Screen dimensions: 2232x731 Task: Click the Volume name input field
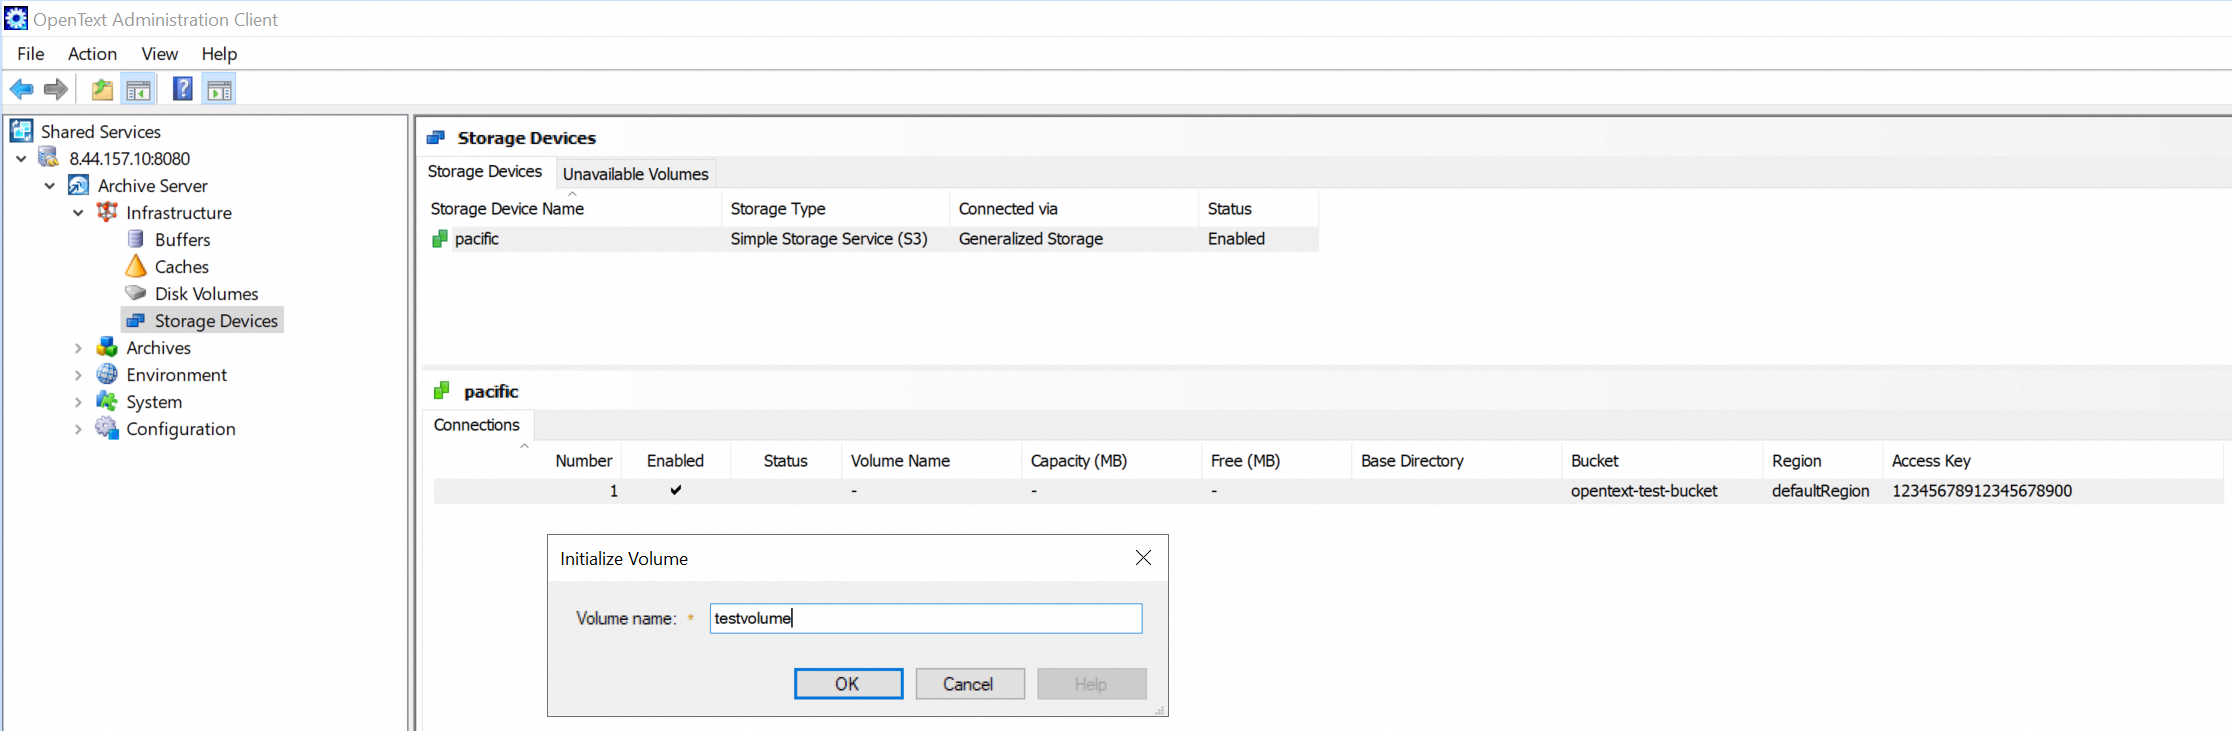(926, 618)
